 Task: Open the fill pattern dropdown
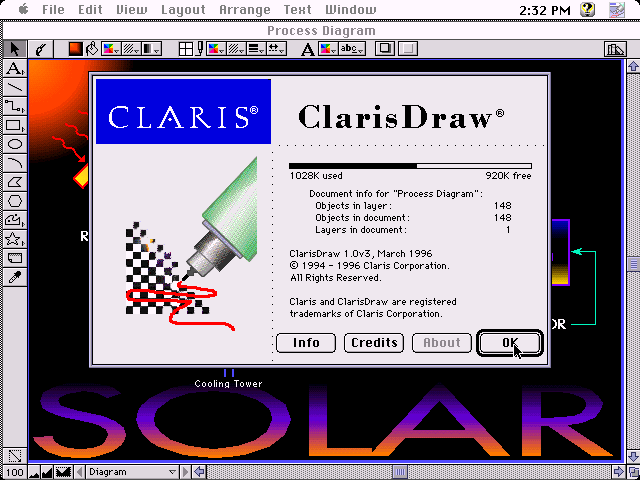[x=131, y=49]
